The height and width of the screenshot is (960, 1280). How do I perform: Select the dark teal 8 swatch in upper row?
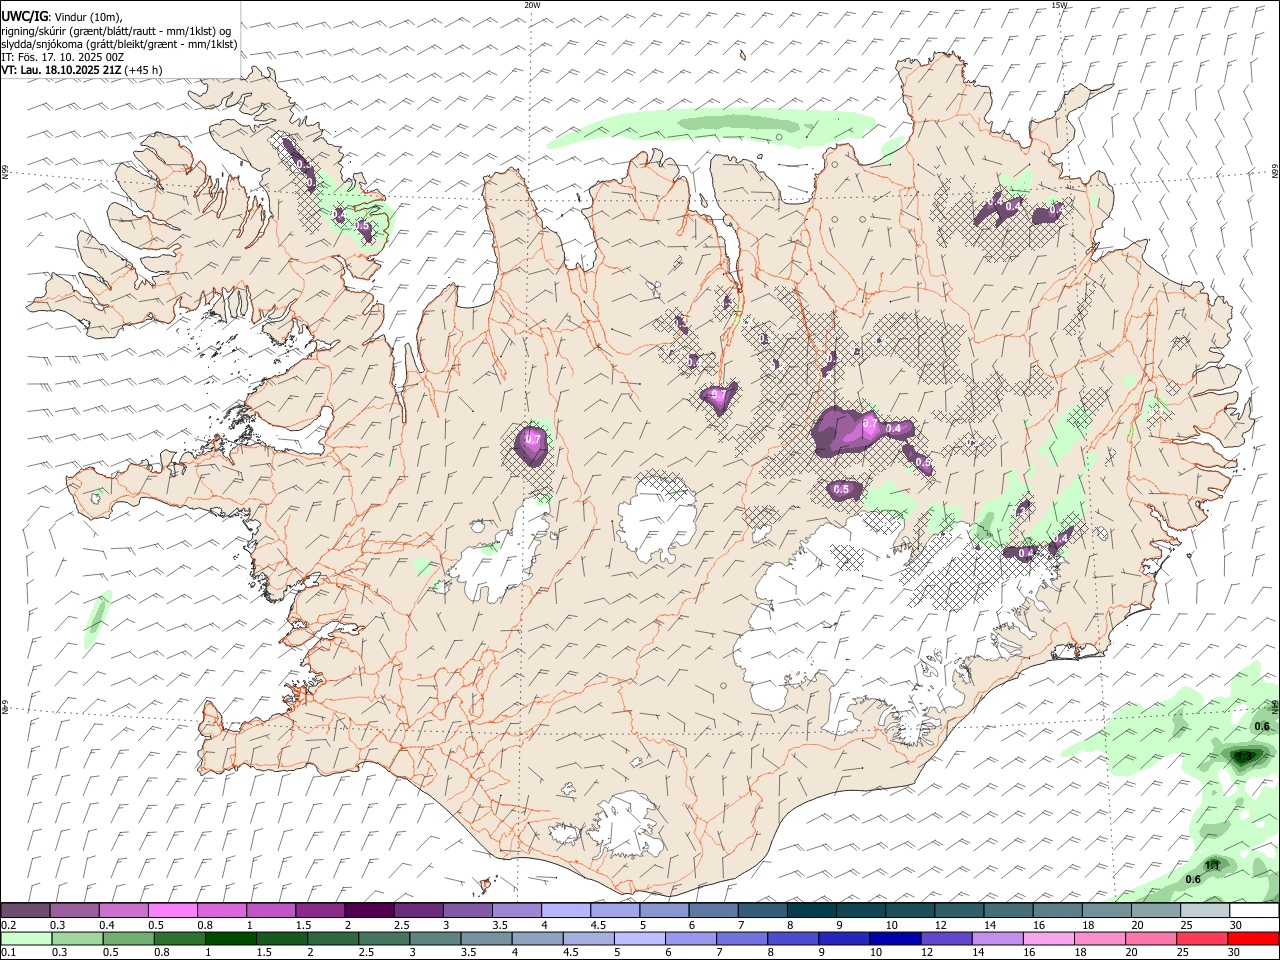812,911
